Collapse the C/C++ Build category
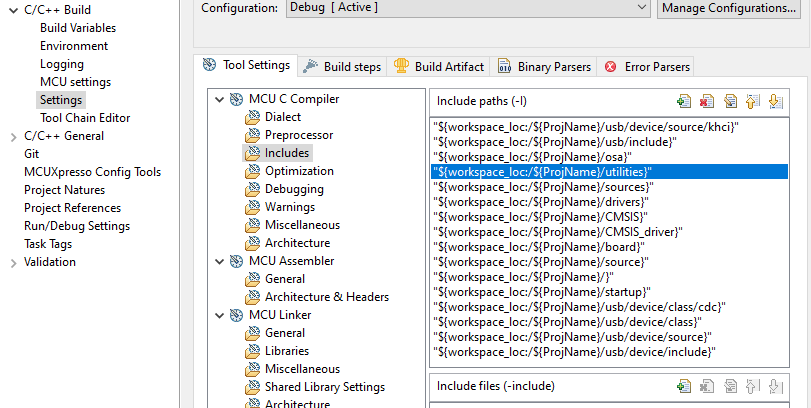This screenshot has height=408, width=811. (x=13, y=10)
